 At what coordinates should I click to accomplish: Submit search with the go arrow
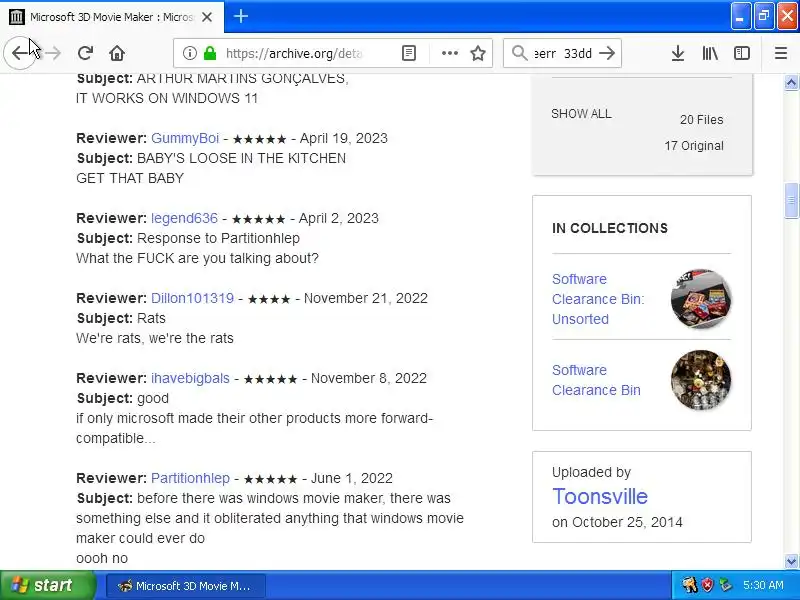[x=607, y=53]
